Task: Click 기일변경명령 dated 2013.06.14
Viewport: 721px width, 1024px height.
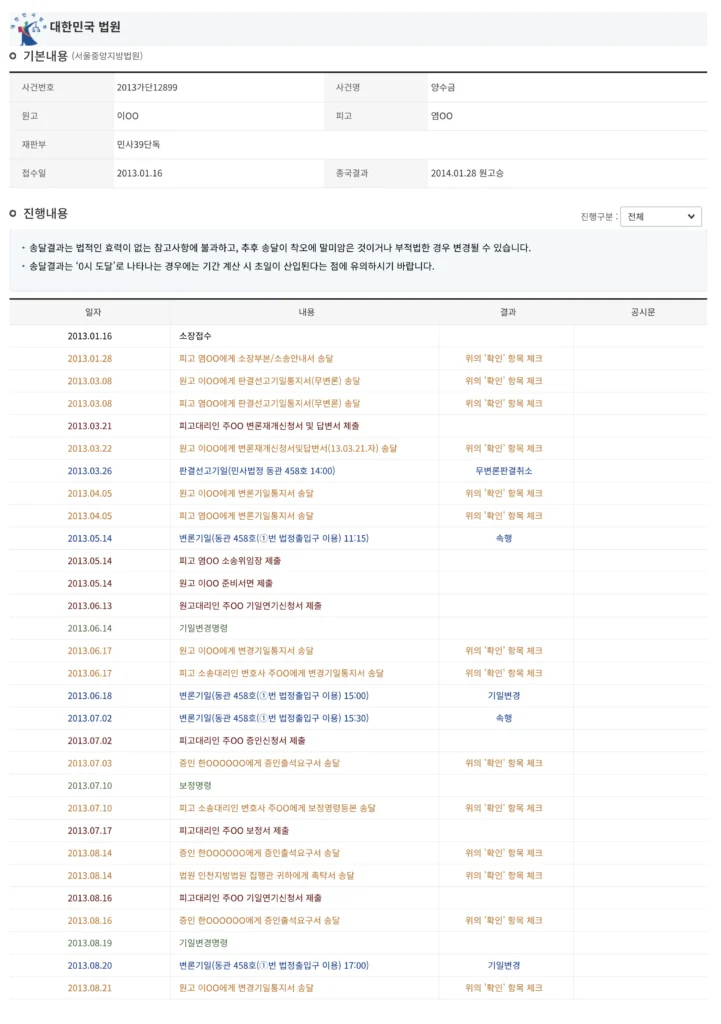Action: pos(203,628)
